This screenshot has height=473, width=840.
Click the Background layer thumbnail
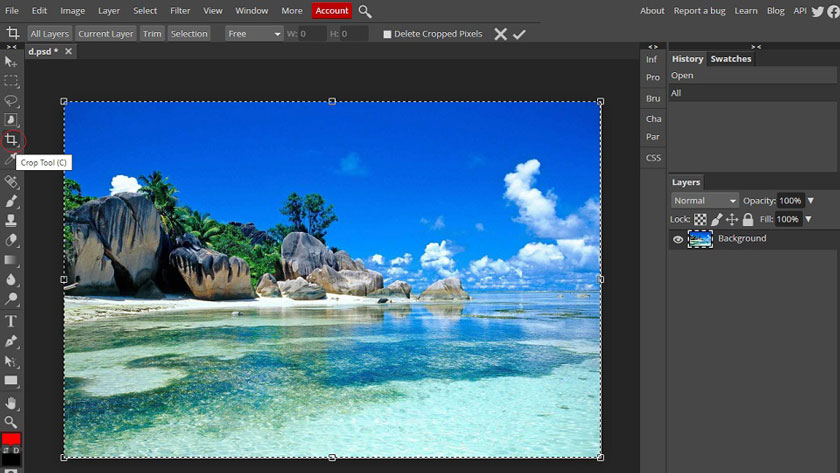point(700,239)
